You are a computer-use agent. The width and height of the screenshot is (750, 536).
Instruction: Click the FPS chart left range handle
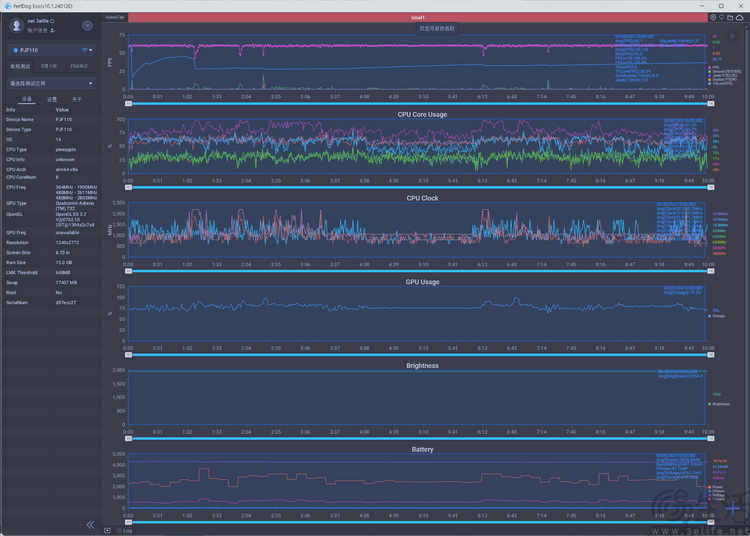pyautogui.click(x=128, y=103)
